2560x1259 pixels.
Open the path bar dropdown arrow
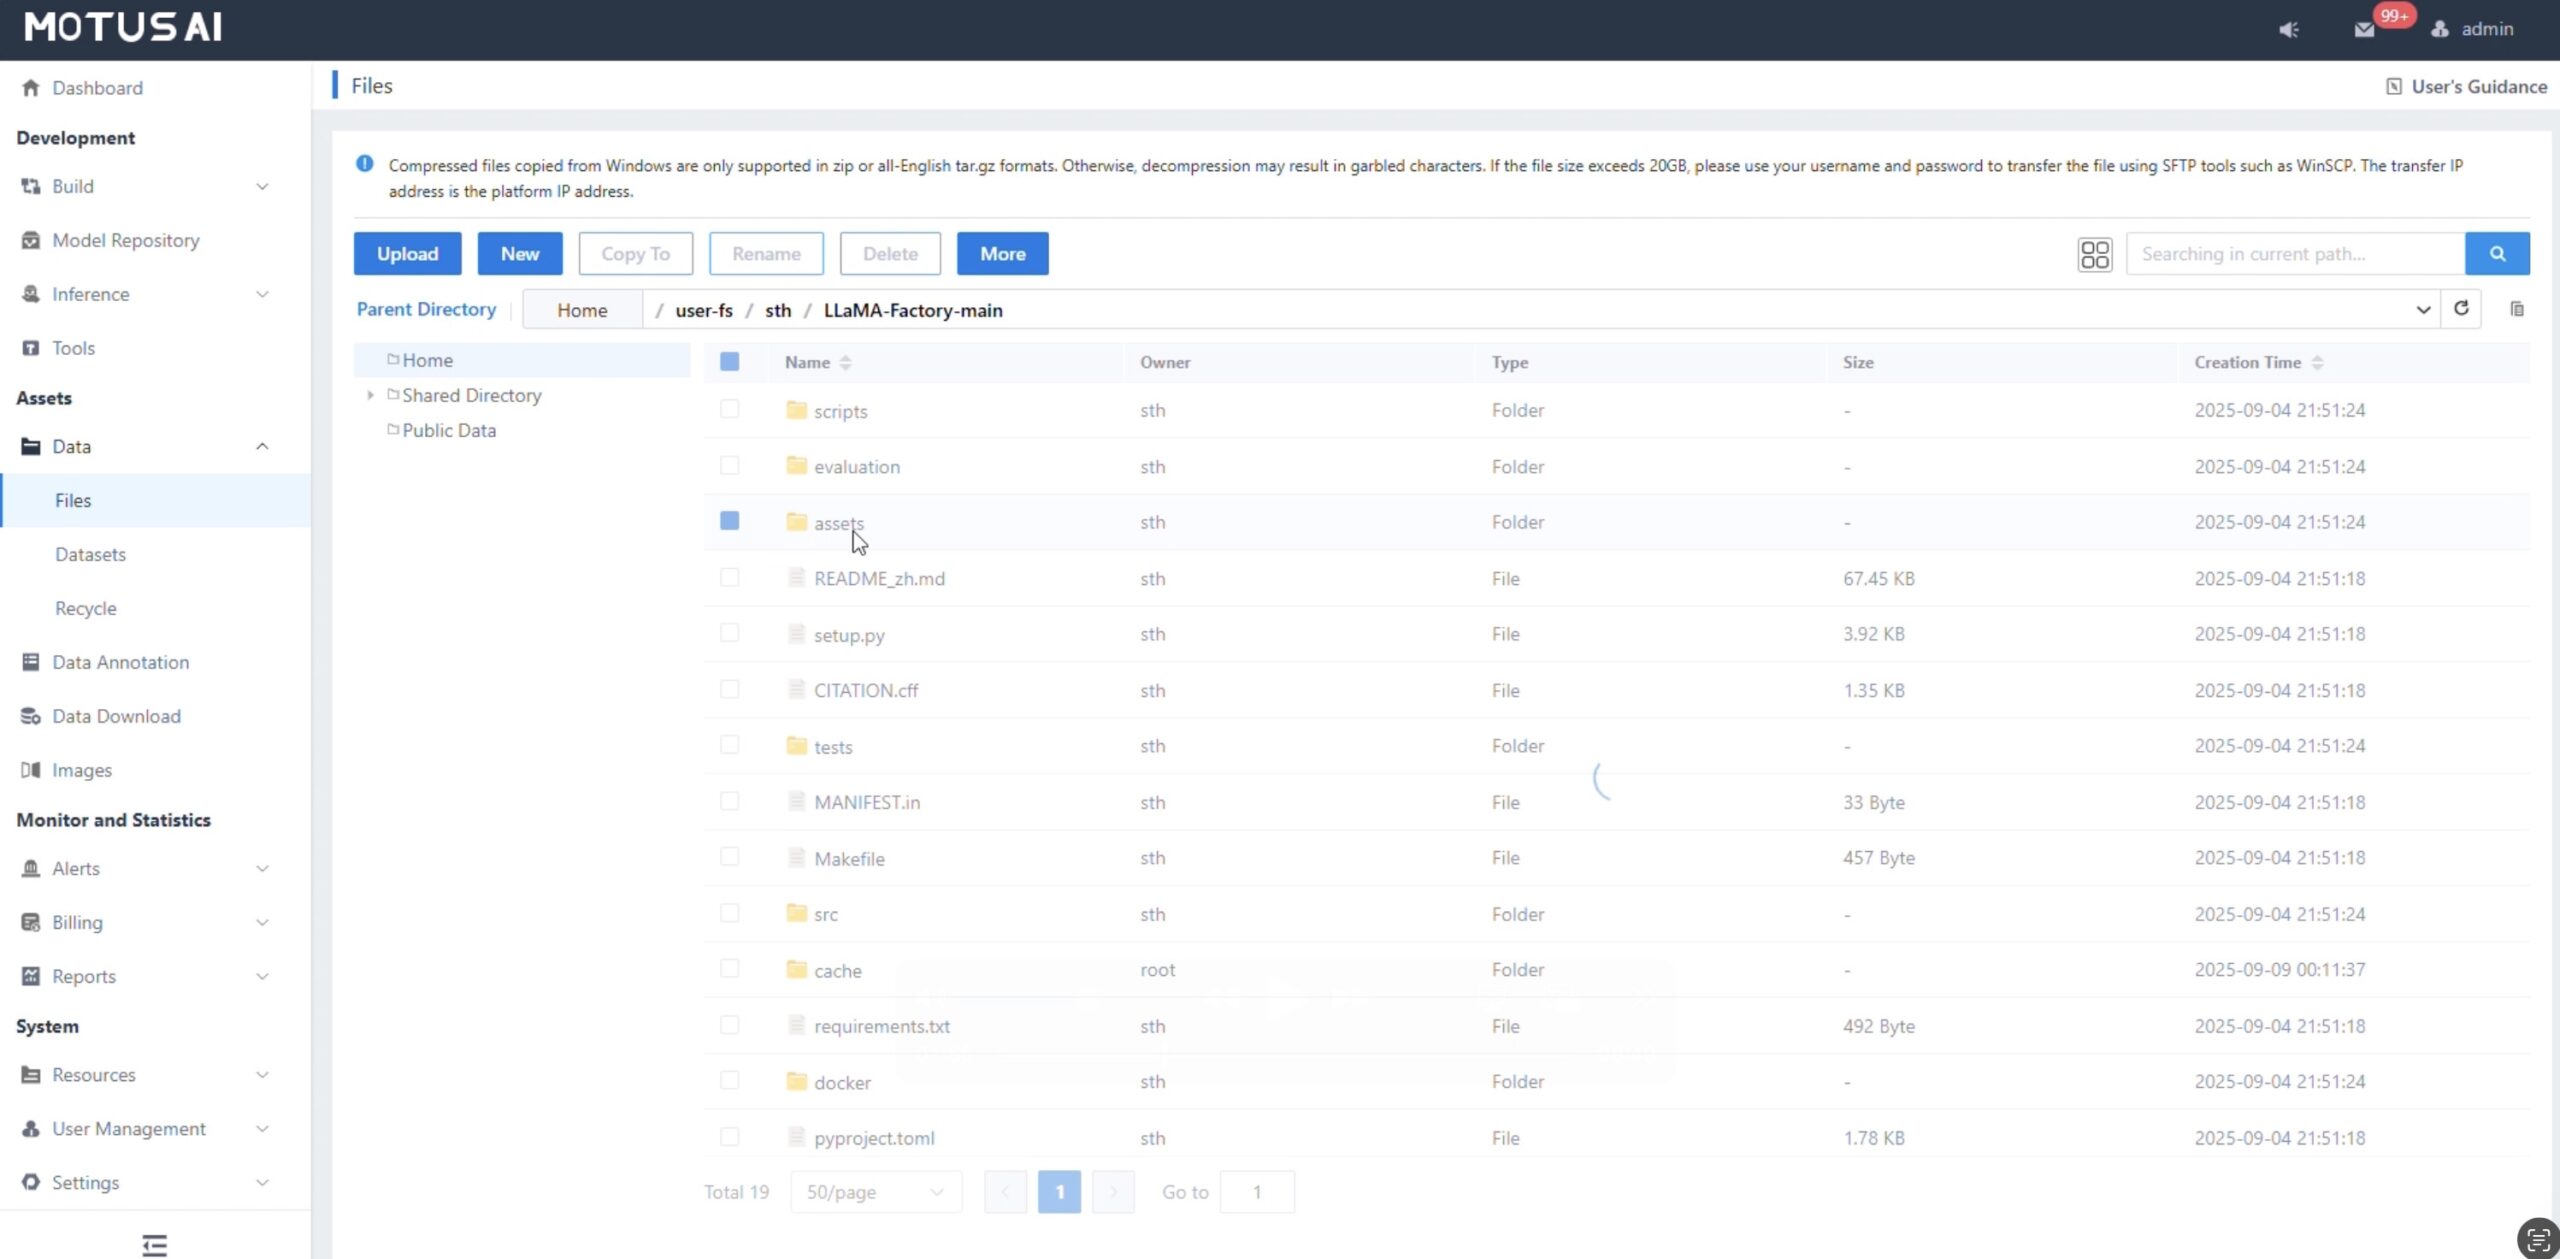2422,309
